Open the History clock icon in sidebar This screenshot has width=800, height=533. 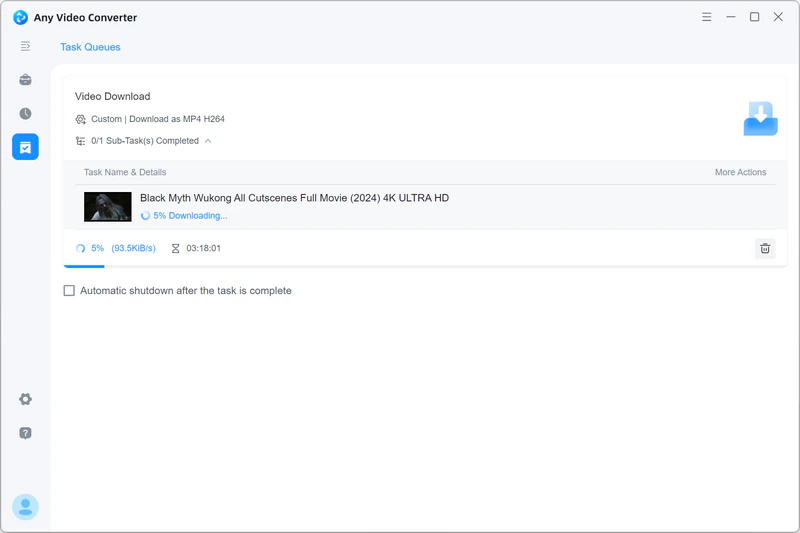pyautogui.click(x=25, y=114)
